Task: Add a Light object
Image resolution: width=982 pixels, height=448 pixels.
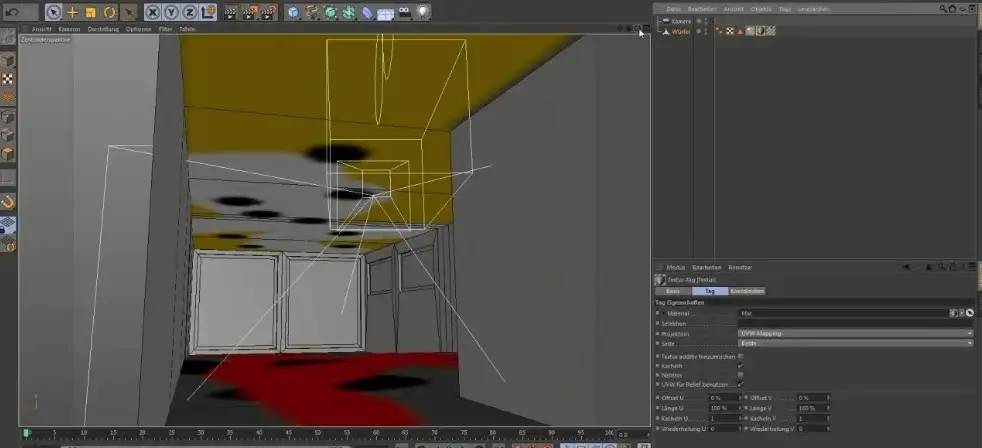Action: tap(423, 12)
